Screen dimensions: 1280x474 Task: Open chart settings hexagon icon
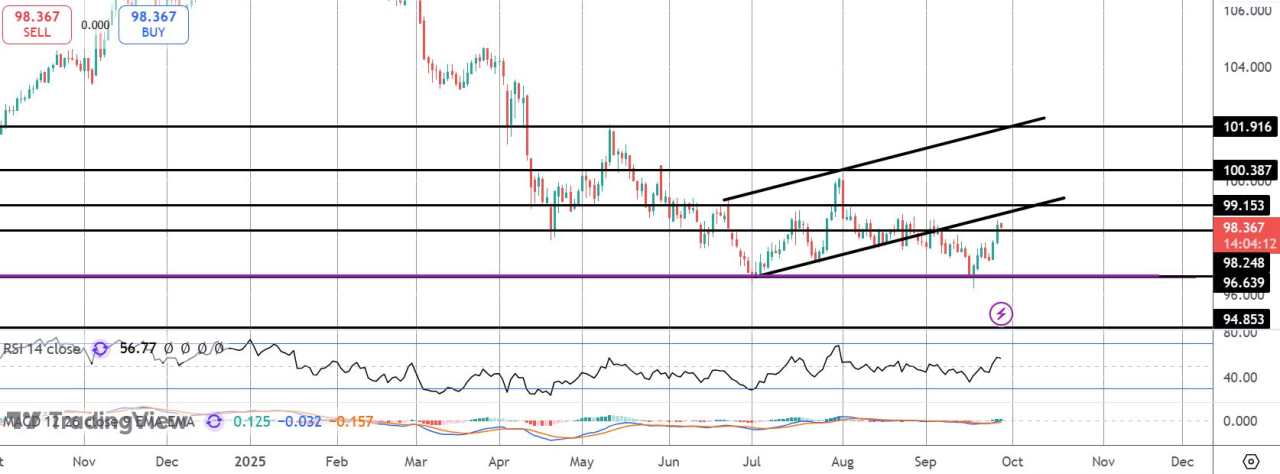click(x=1250, y=462)
